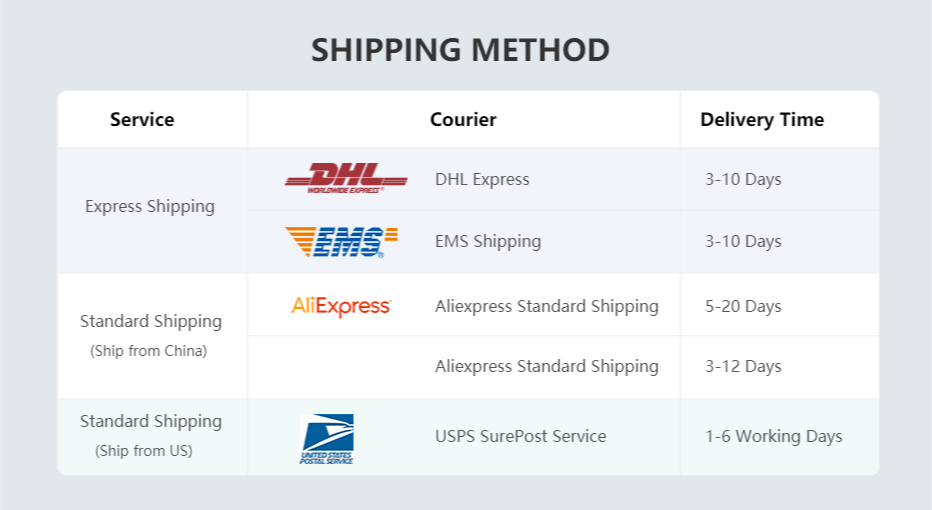Select Standard Shipping (Ship from China) cell
The width and height of the screenshot is (932, 510).
(x=150, y=335)
